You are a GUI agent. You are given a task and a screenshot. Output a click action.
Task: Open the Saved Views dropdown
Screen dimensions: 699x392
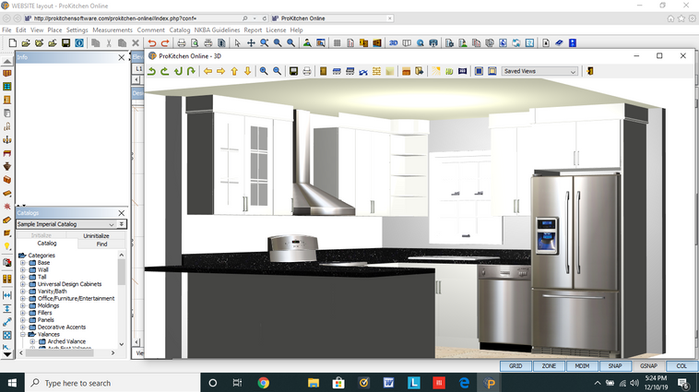point(540,71)
